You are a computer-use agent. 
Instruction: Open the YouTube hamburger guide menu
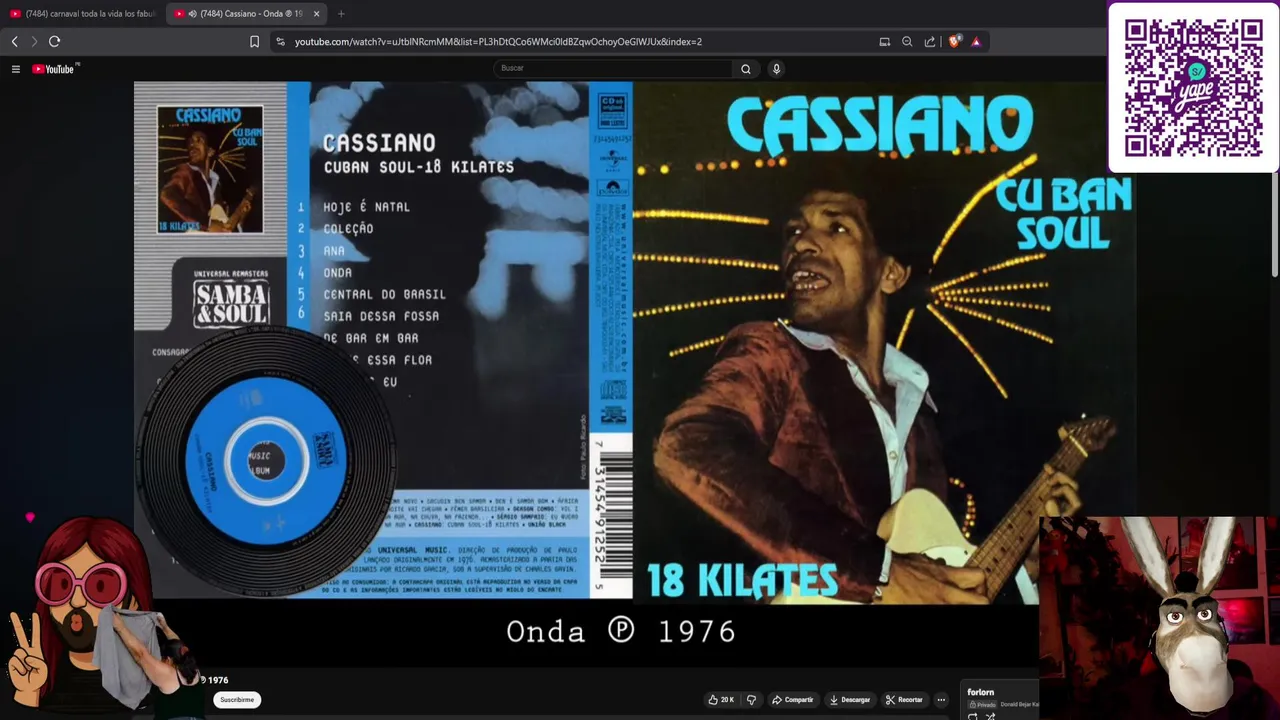point(16,69)
